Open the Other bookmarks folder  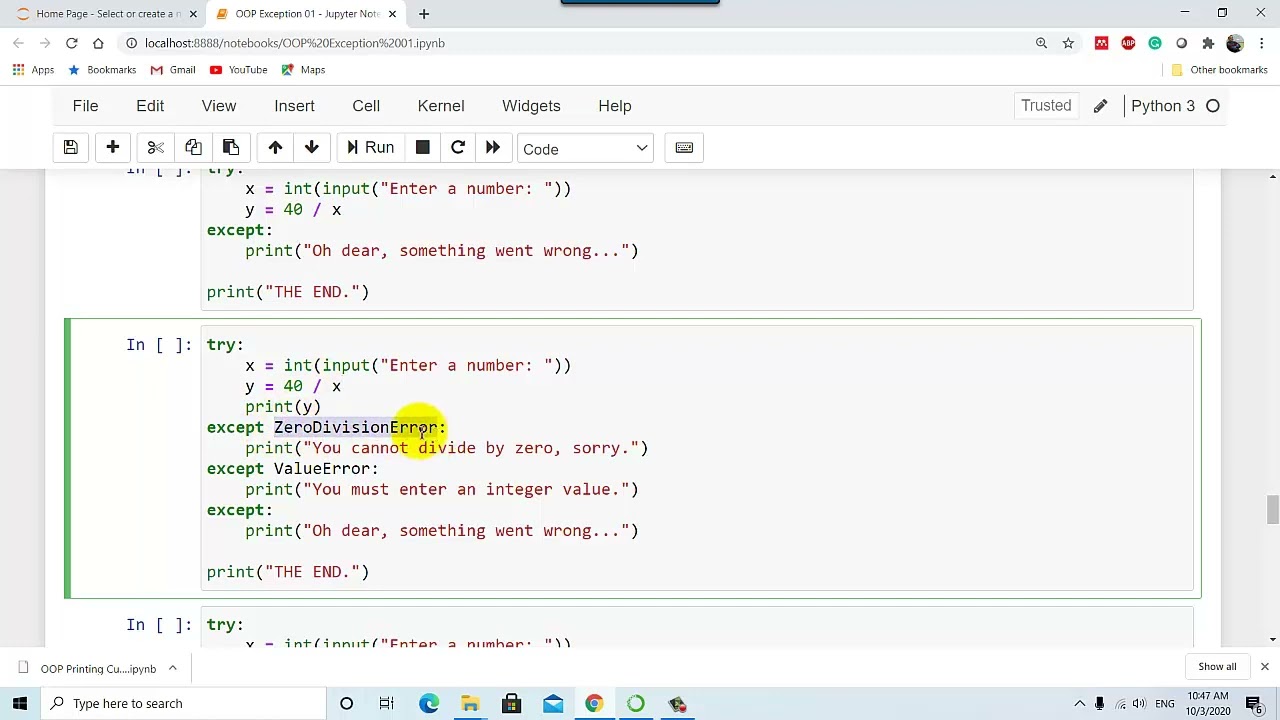1219,70
